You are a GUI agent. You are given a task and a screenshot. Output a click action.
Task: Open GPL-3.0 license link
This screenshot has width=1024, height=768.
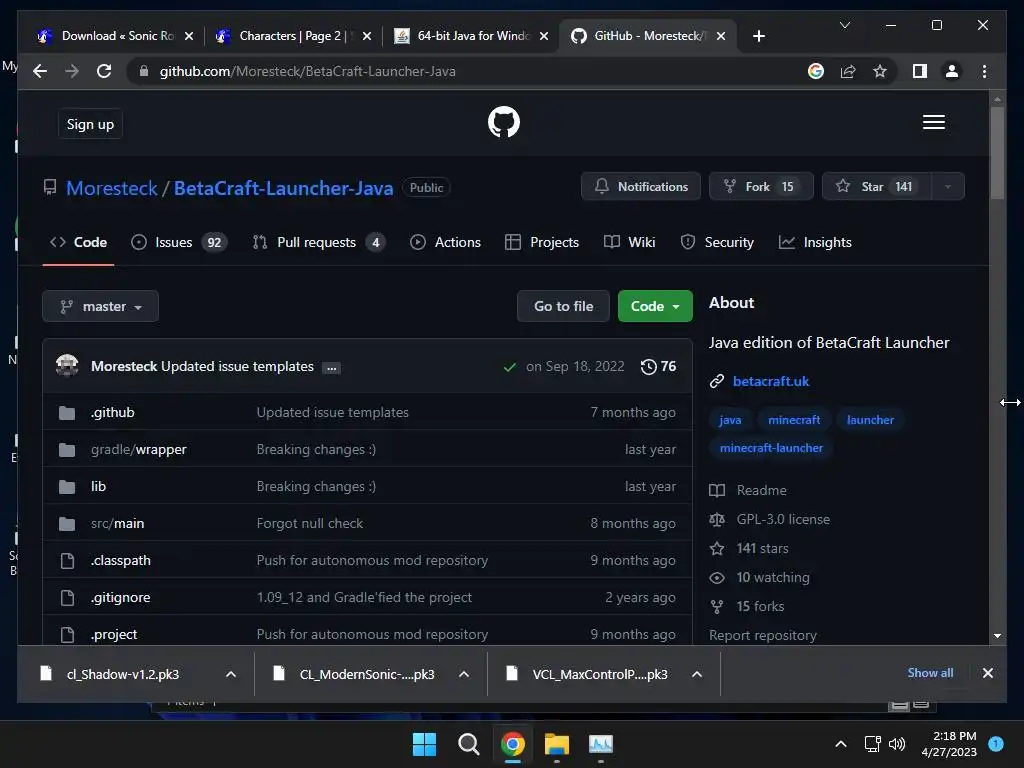(x=783, y=519)
